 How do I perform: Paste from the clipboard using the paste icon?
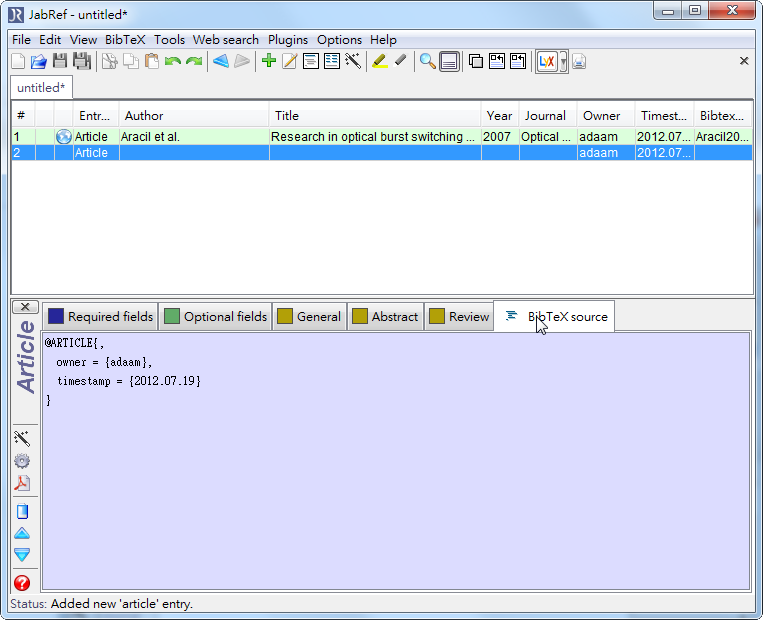pos(152,61)
